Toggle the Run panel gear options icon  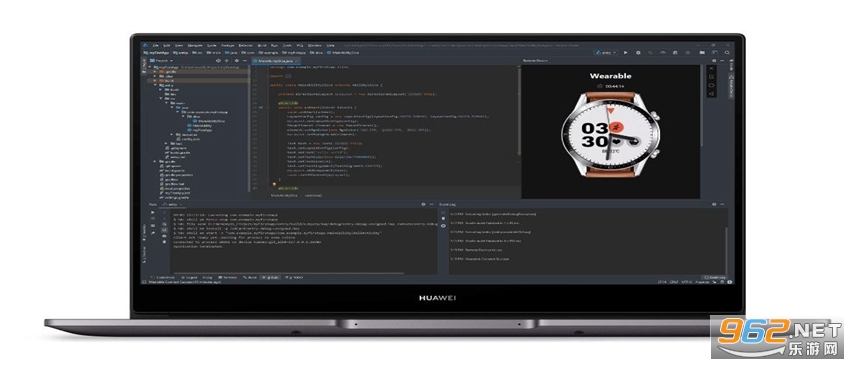pyautogui.click(x=423, y=204)
